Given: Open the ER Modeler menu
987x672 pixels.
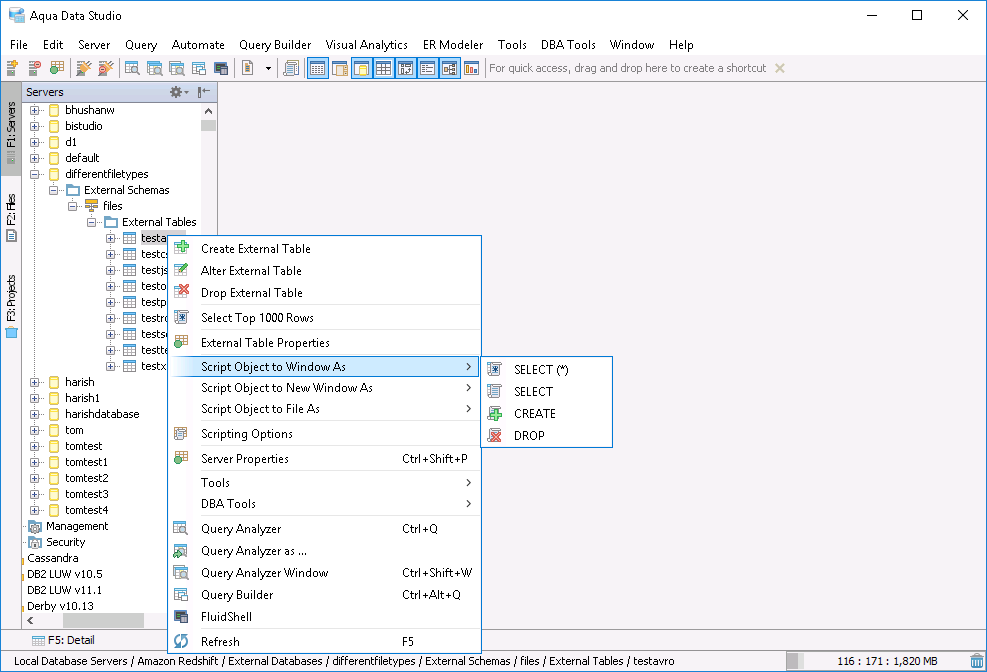Looking at the screenshot, I should (x=453, y=45).
